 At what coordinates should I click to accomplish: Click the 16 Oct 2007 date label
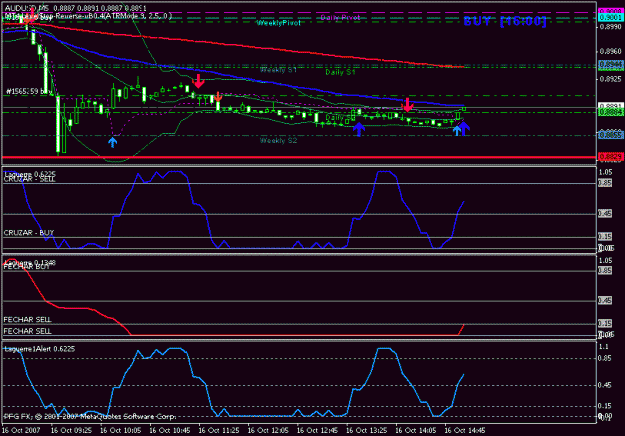coord(21,430)
